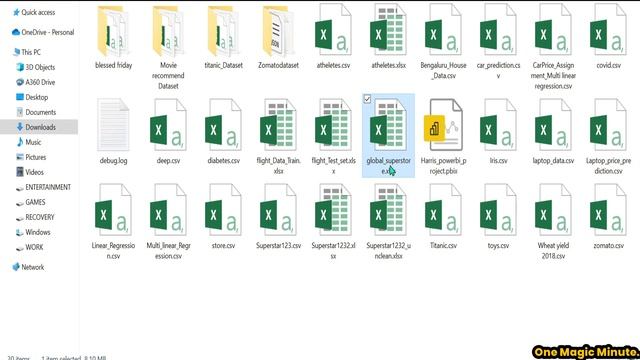
Task: Select the Laptop_price_prediction.csv file icon
Action: click(608, 124)
